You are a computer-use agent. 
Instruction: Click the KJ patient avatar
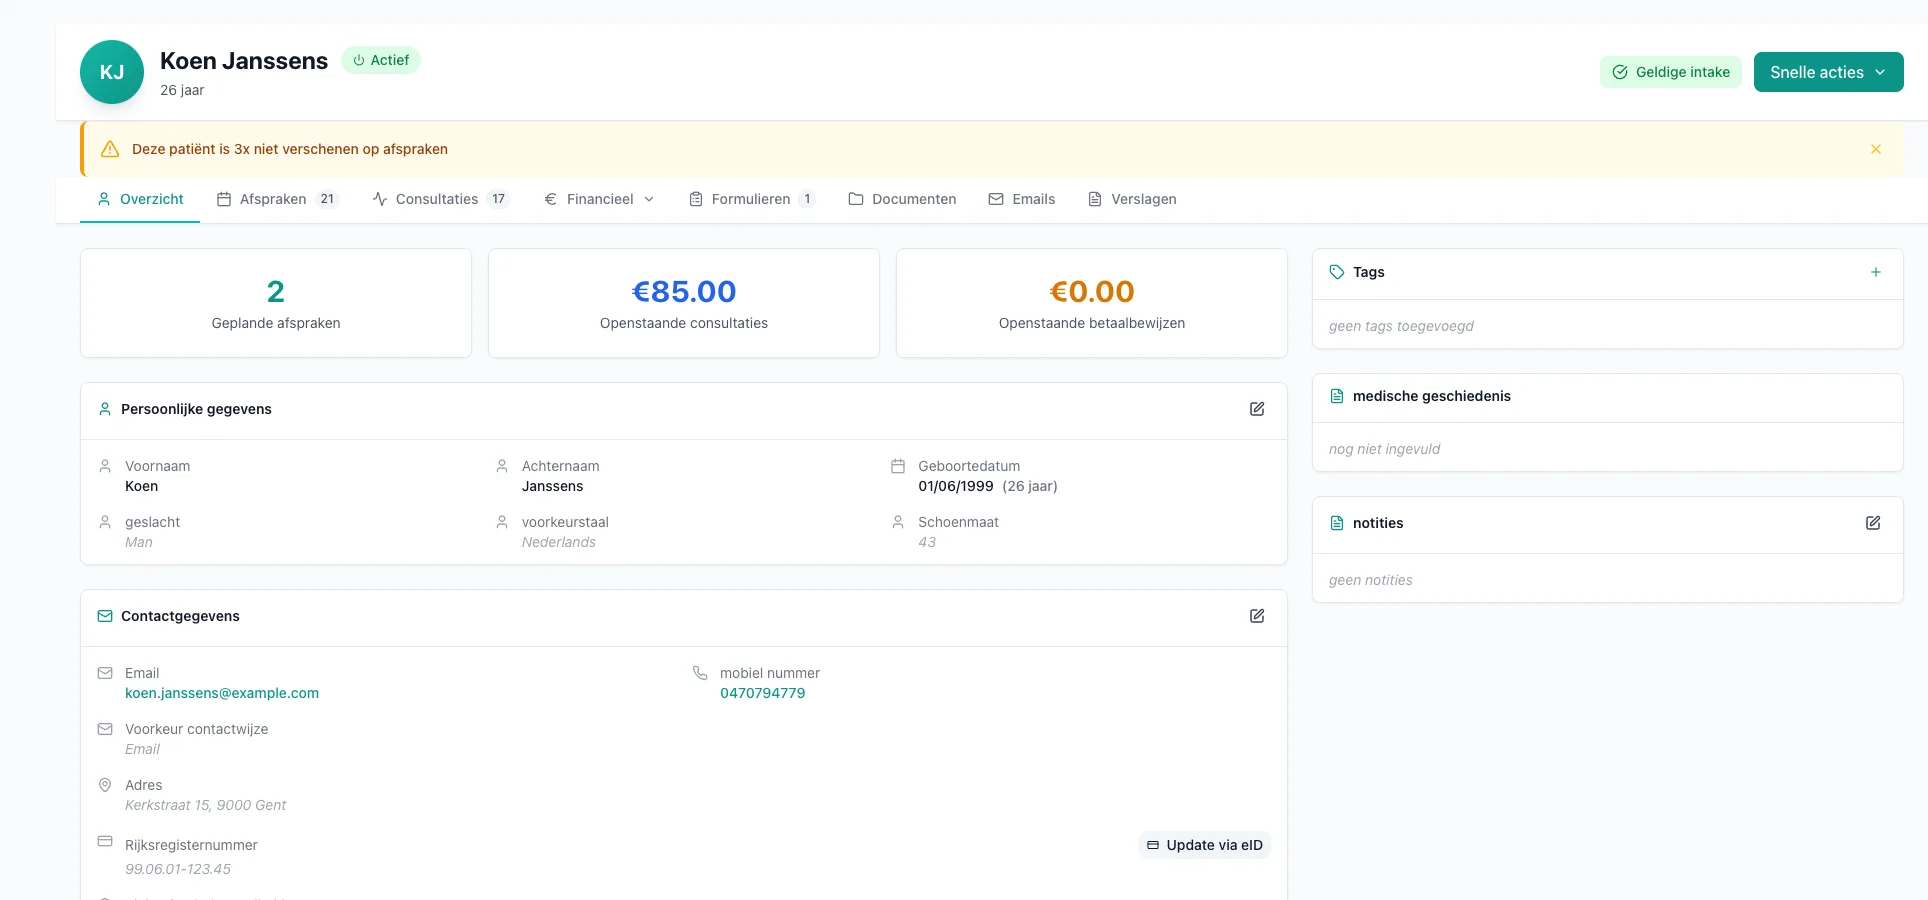[x=112, y=72]
